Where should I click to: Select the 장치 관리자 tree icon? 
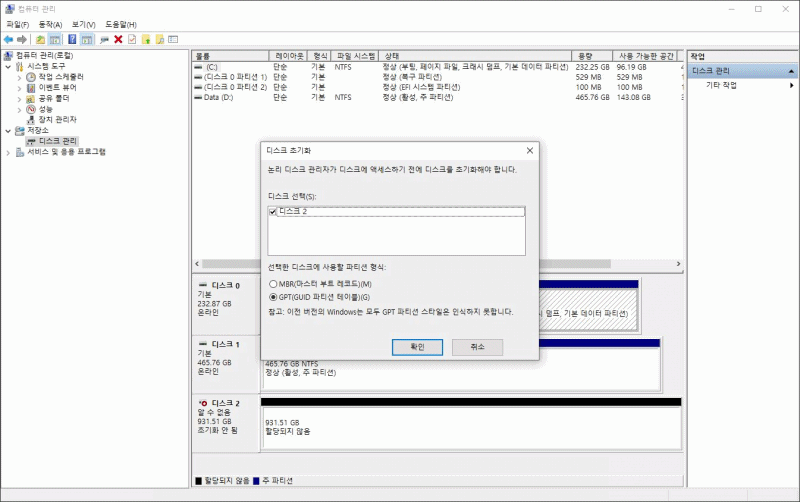click(32, 119)
